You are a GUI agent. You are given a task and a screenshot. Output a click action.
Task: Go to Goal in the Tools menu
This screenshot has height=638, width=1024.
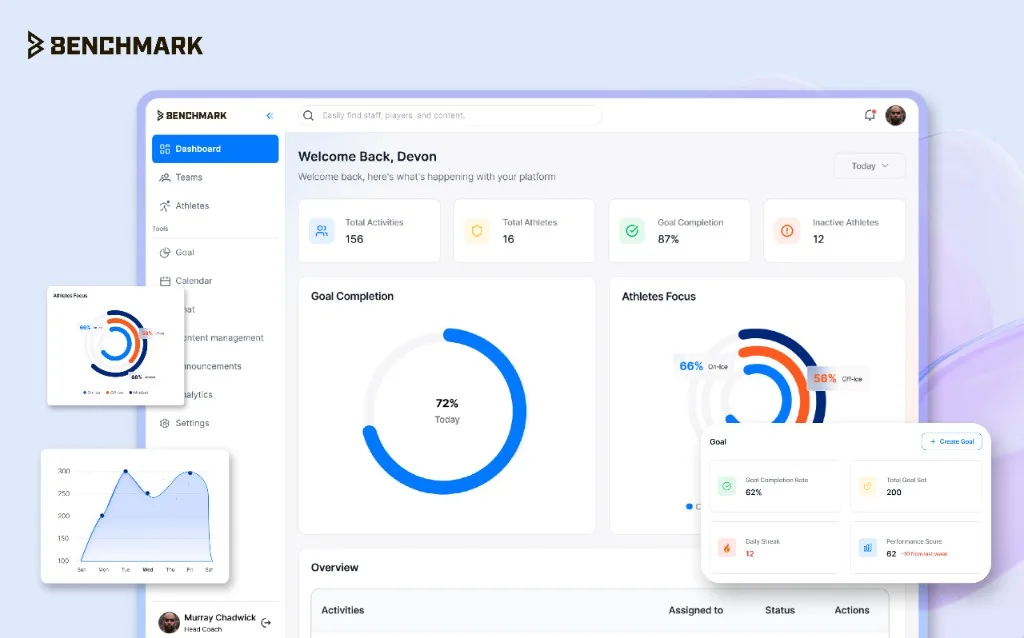(x=215, y=252)
